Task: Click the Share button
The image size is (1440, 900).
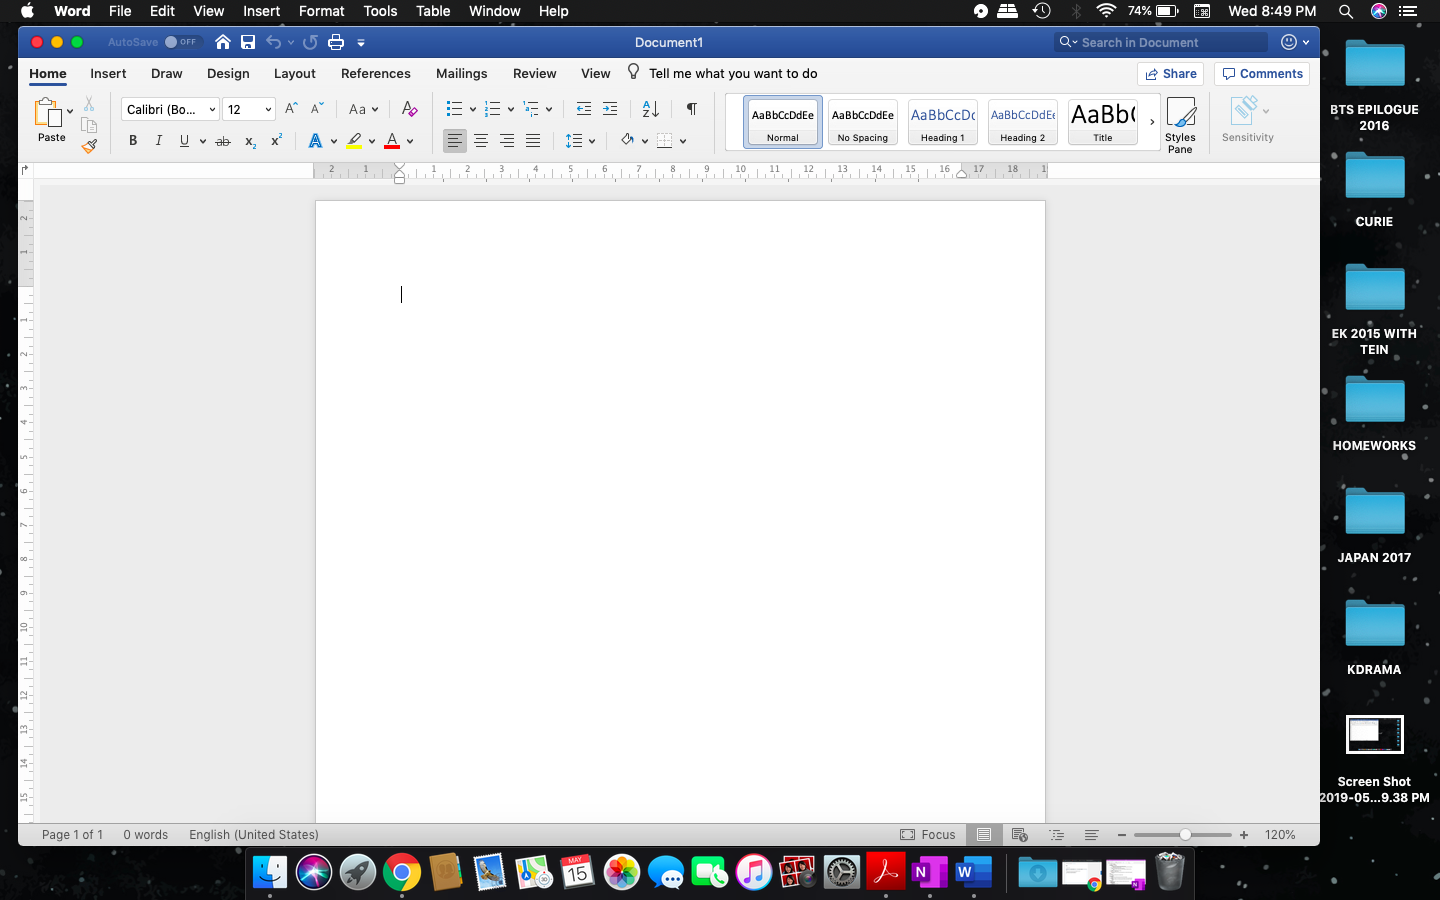Action: click(x=1170, y=73)
